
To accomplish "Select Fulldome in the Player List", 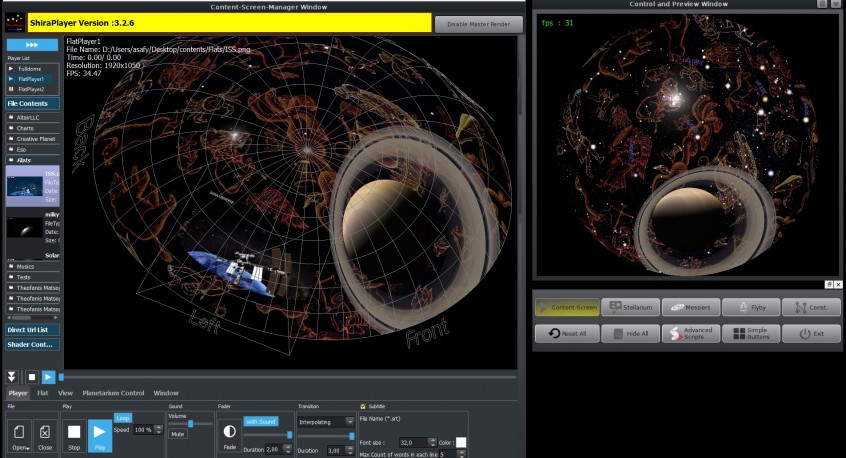I will 32,69.
